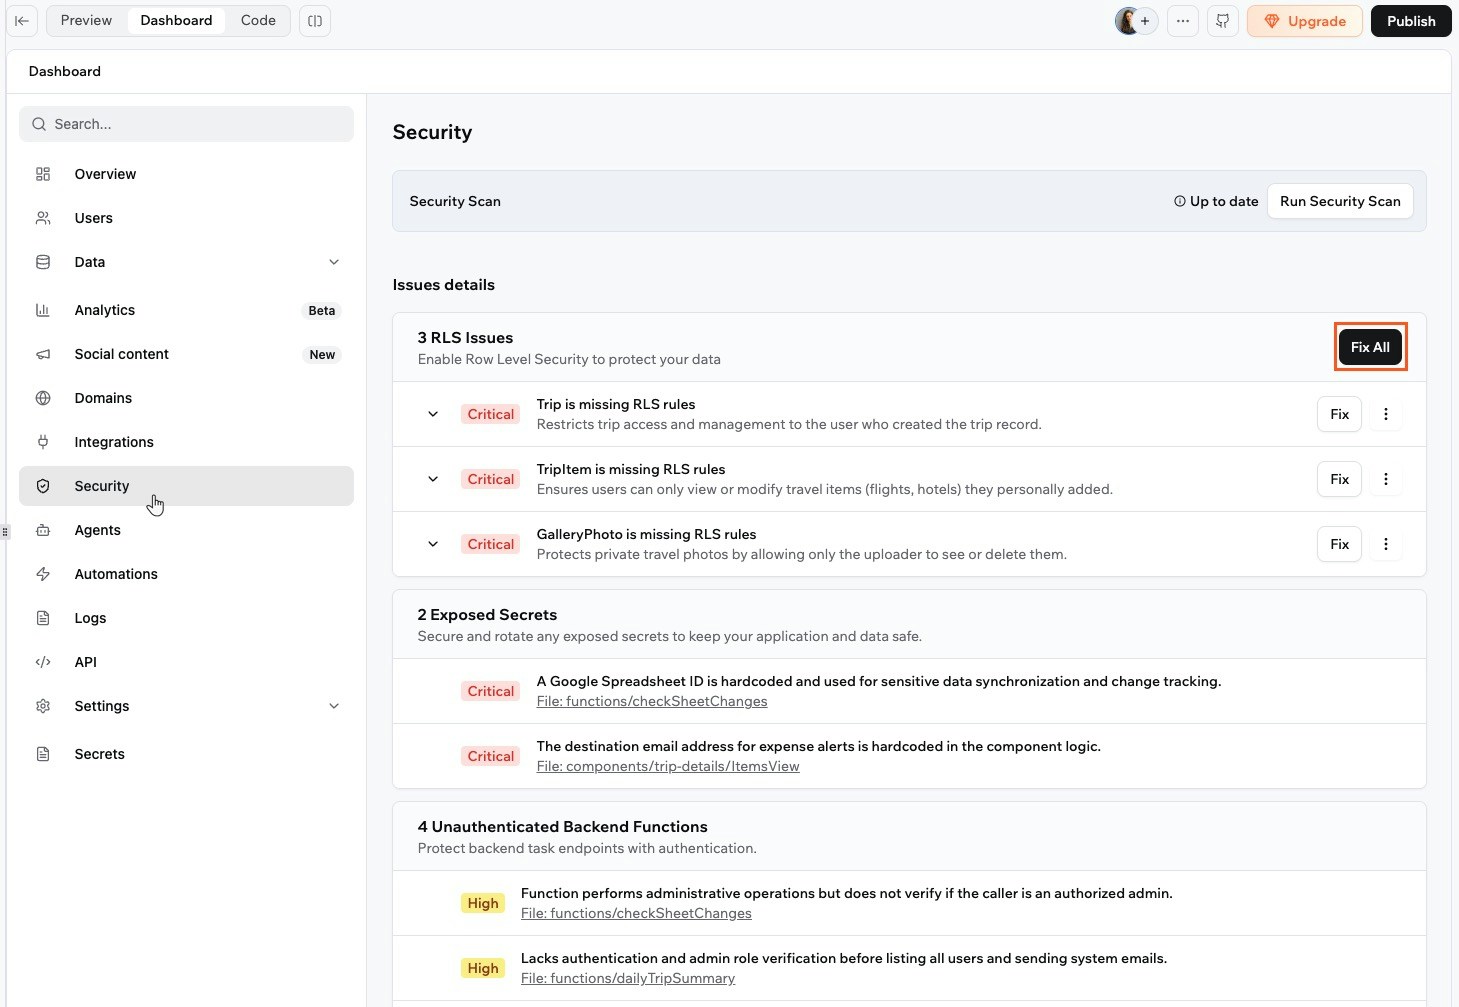Select the Security shield icon
This screenshot has width=1459, height=1007.
click(43, 486)
